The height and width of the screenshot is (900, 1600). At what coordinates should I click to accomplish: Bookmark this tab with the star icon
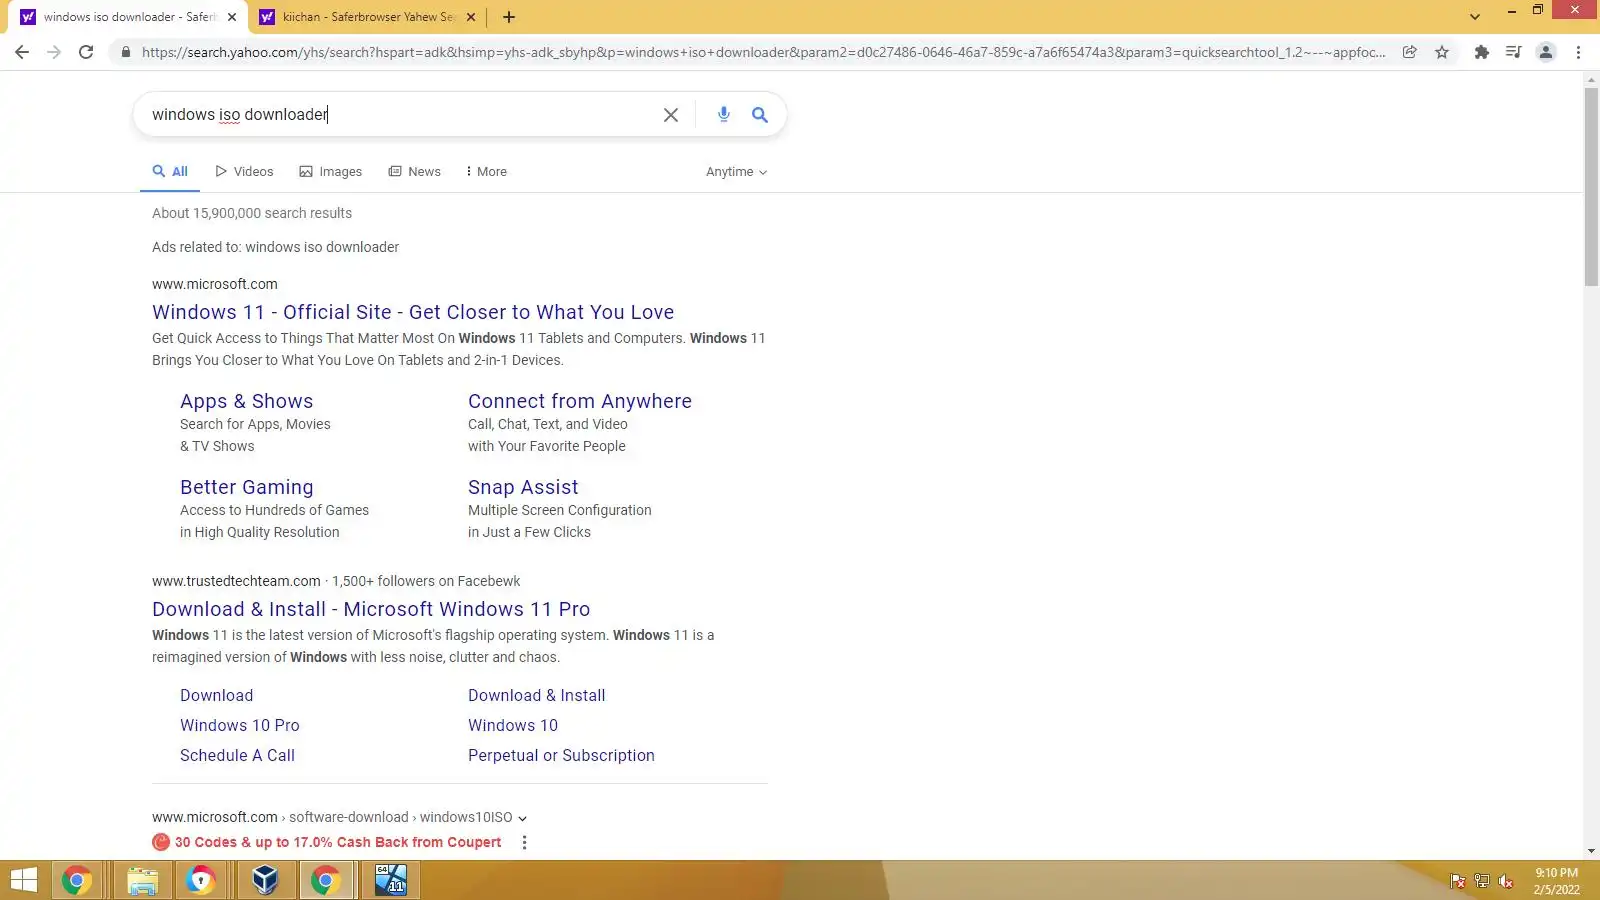pyautogui.click(x=1442, y=52)
